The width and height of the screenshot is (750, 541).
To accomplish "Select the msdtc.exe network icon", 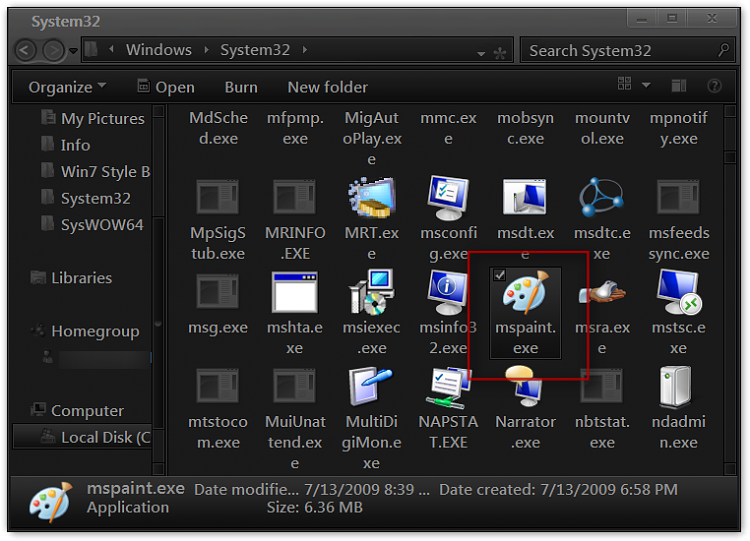I will 602,197.
